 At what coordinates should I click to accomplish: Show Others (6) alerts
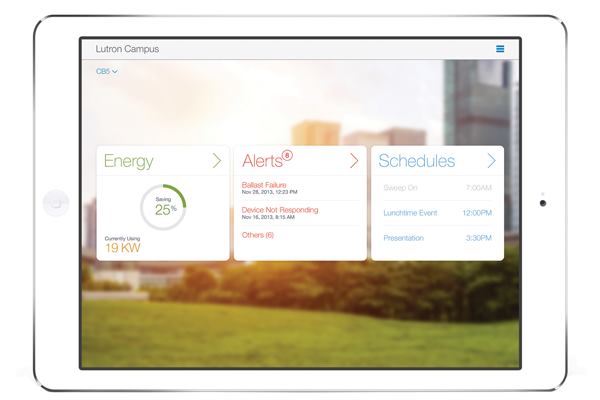pos(258,235)
